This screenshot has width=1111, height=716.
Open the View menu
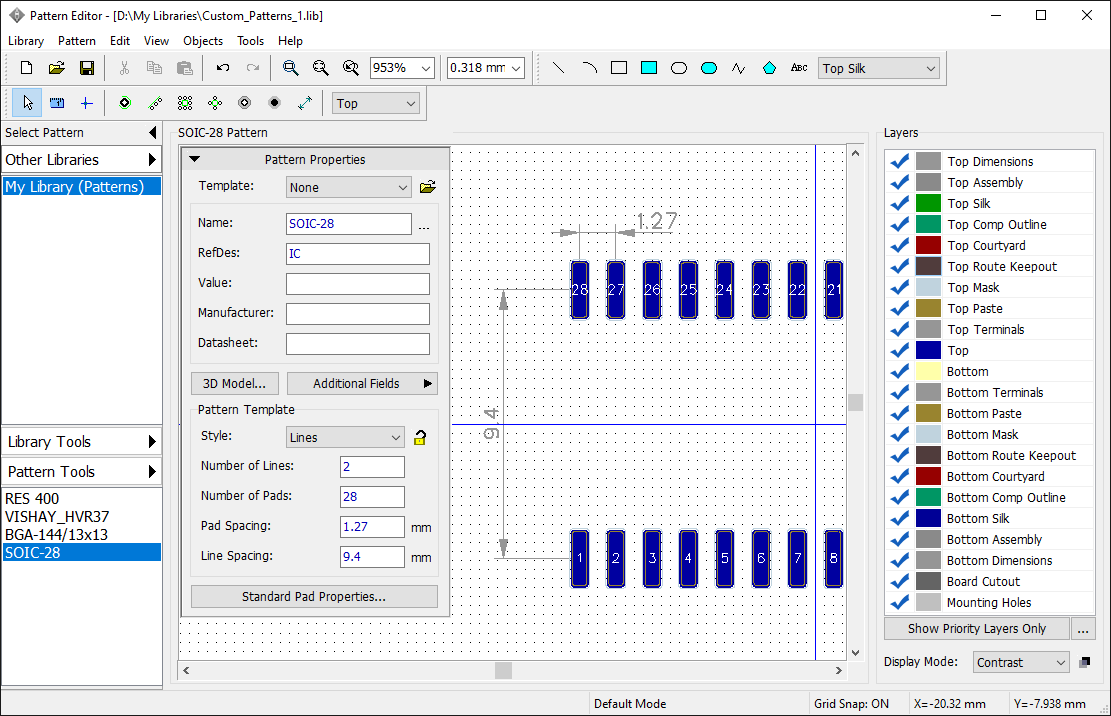[x=156, y=41]
